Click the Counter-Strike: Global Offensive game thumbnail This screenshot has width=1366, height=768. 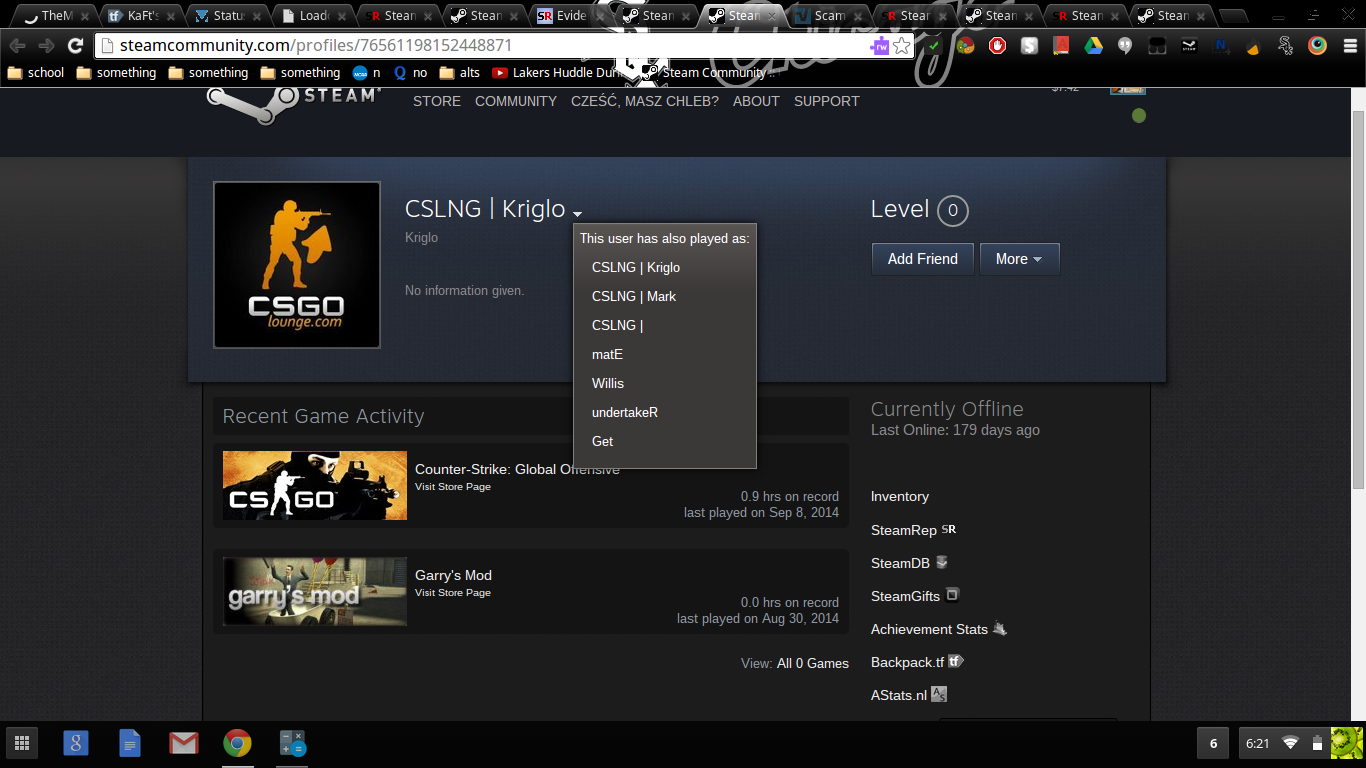[314, 485]
